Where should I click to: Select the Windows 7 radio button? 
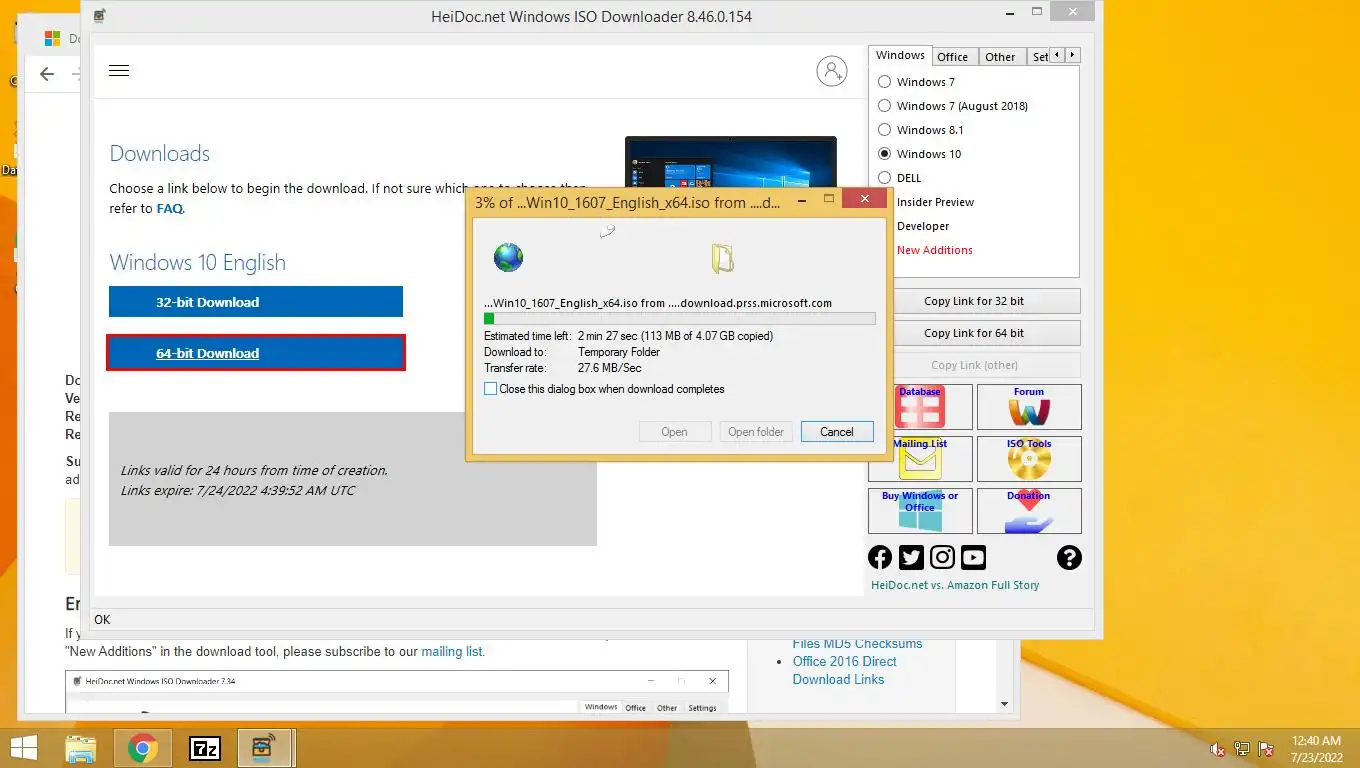(x=884, y=82)
